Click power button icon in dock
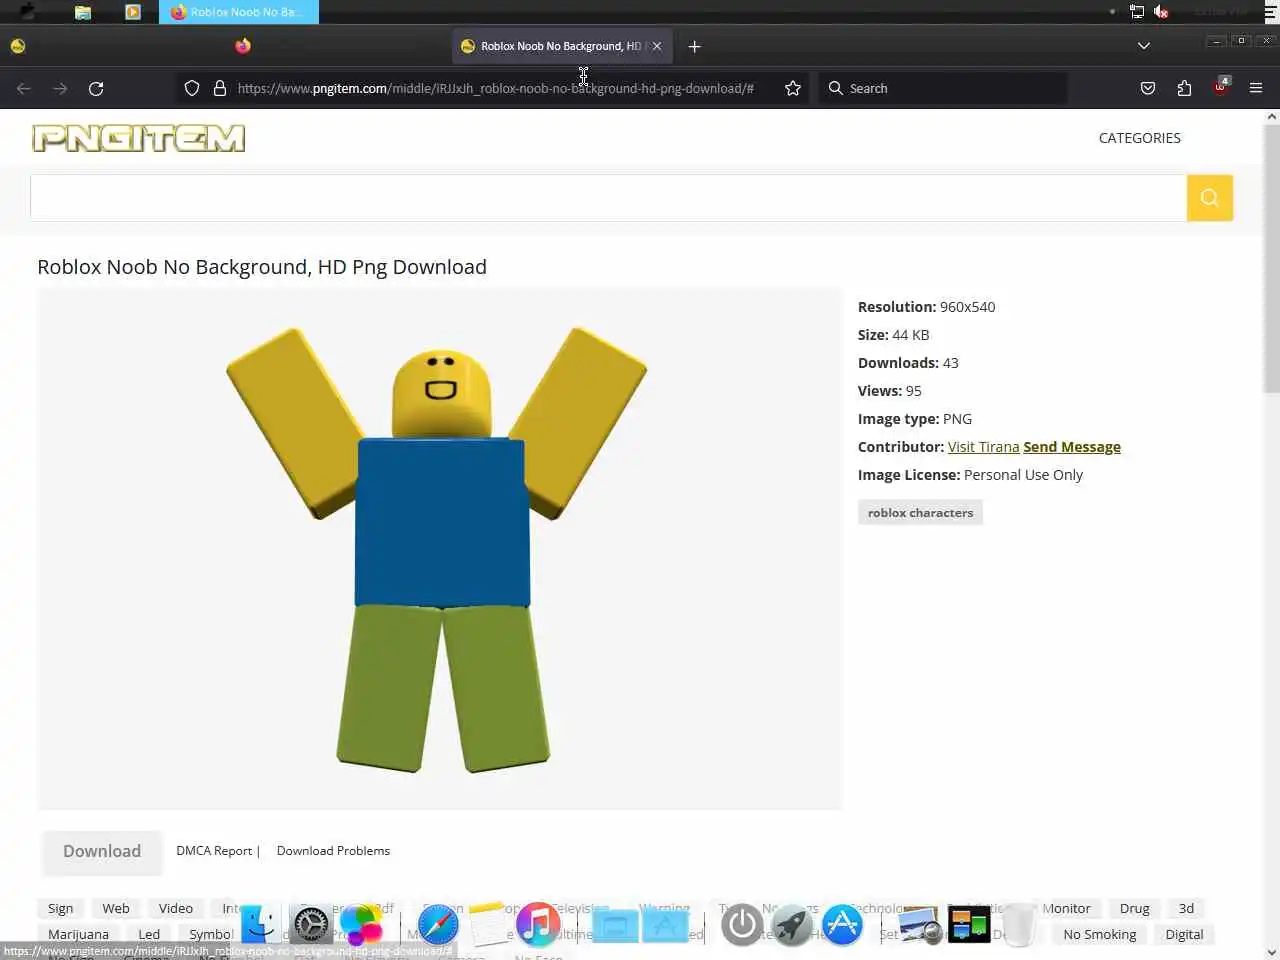Image resolution: width=1280 pixels, height=960 pixels. pos(742,925)
